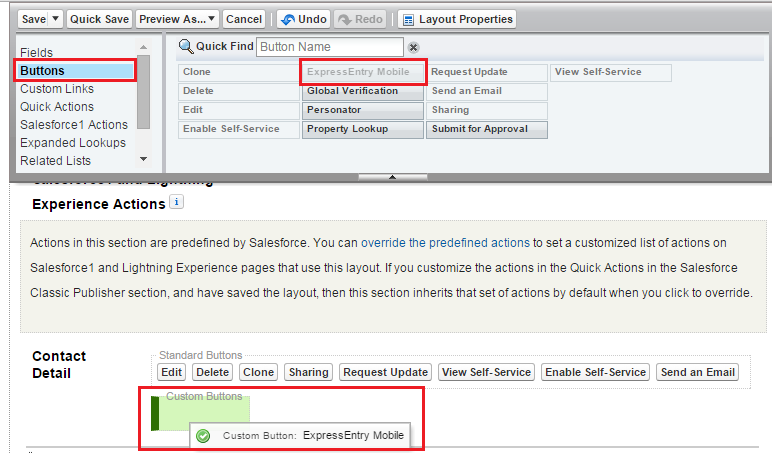The height and width of the screenshot is (453, 772).
Task: Select Property Lookup palette button
Action: coord(363,129)
